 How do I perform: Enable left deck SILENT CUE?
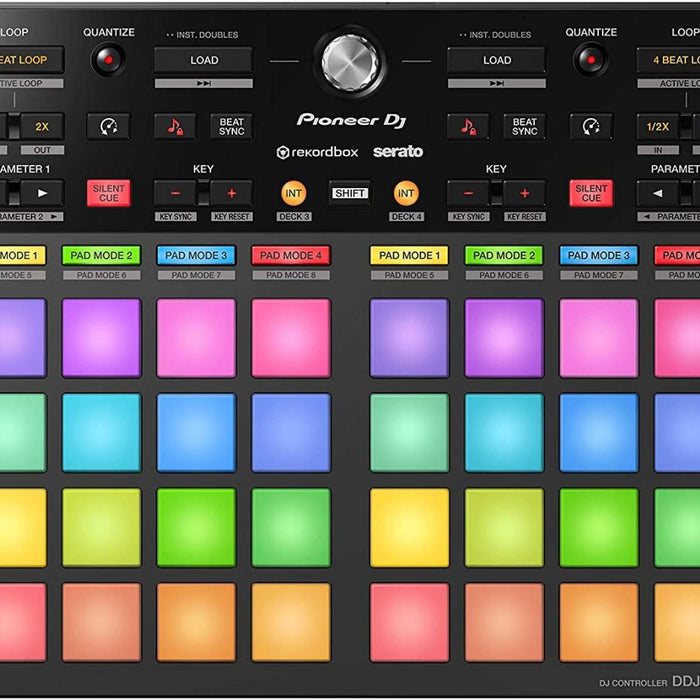108,193
